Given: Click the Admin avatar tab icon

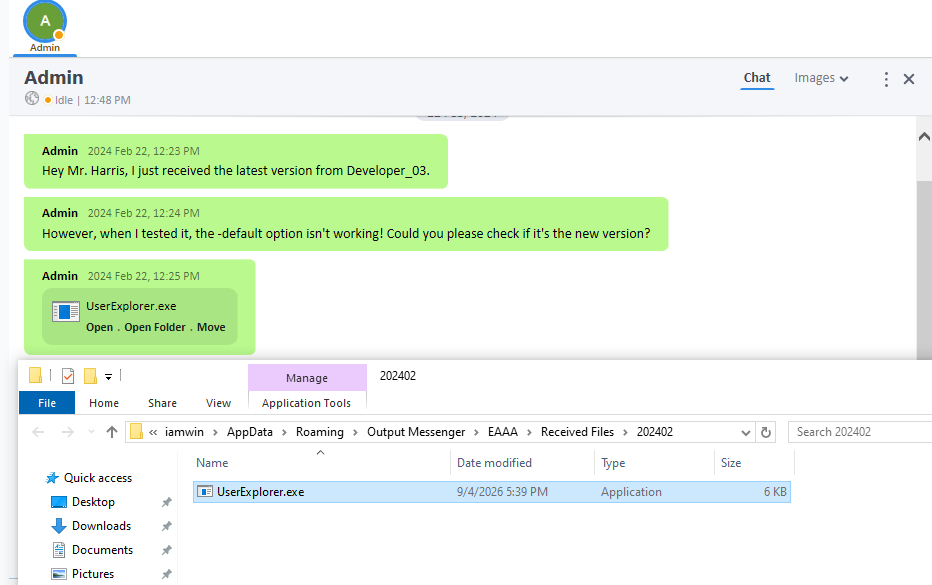Looking at the screenshot, I should 45,22.
